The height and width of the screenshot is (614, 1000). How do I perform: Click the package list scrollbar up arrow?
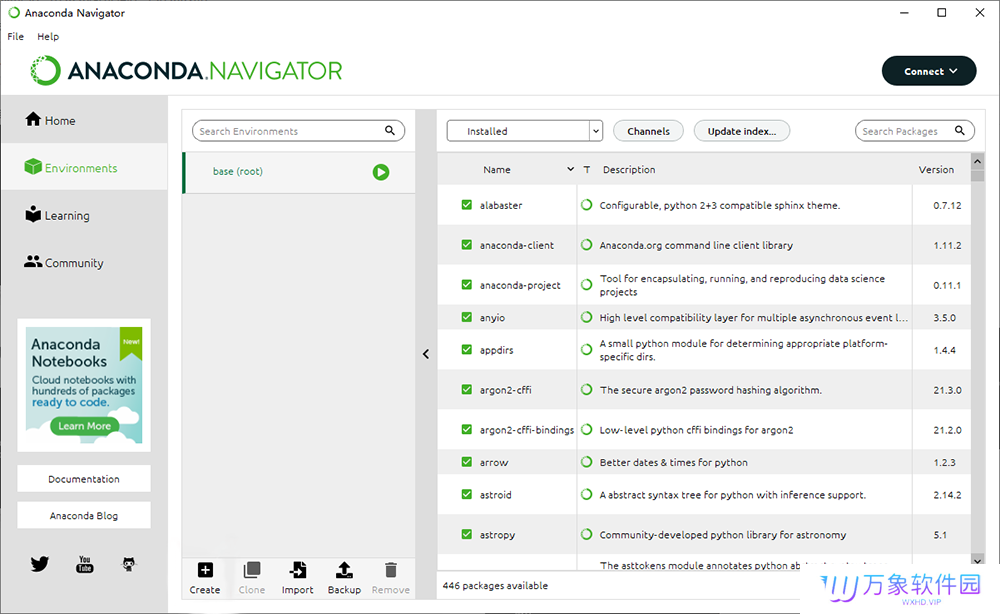[x=978, y=161]
